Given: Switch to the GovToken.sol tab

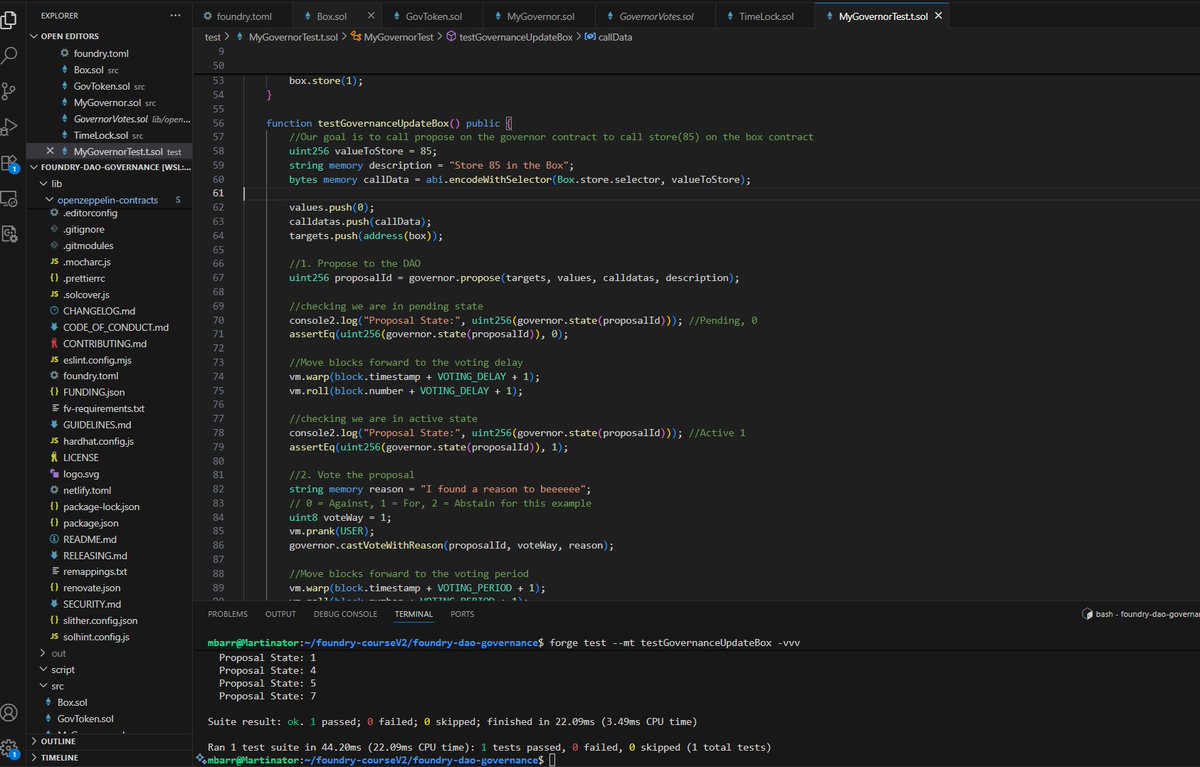Looking at the screenshot, I should point(432,17).
